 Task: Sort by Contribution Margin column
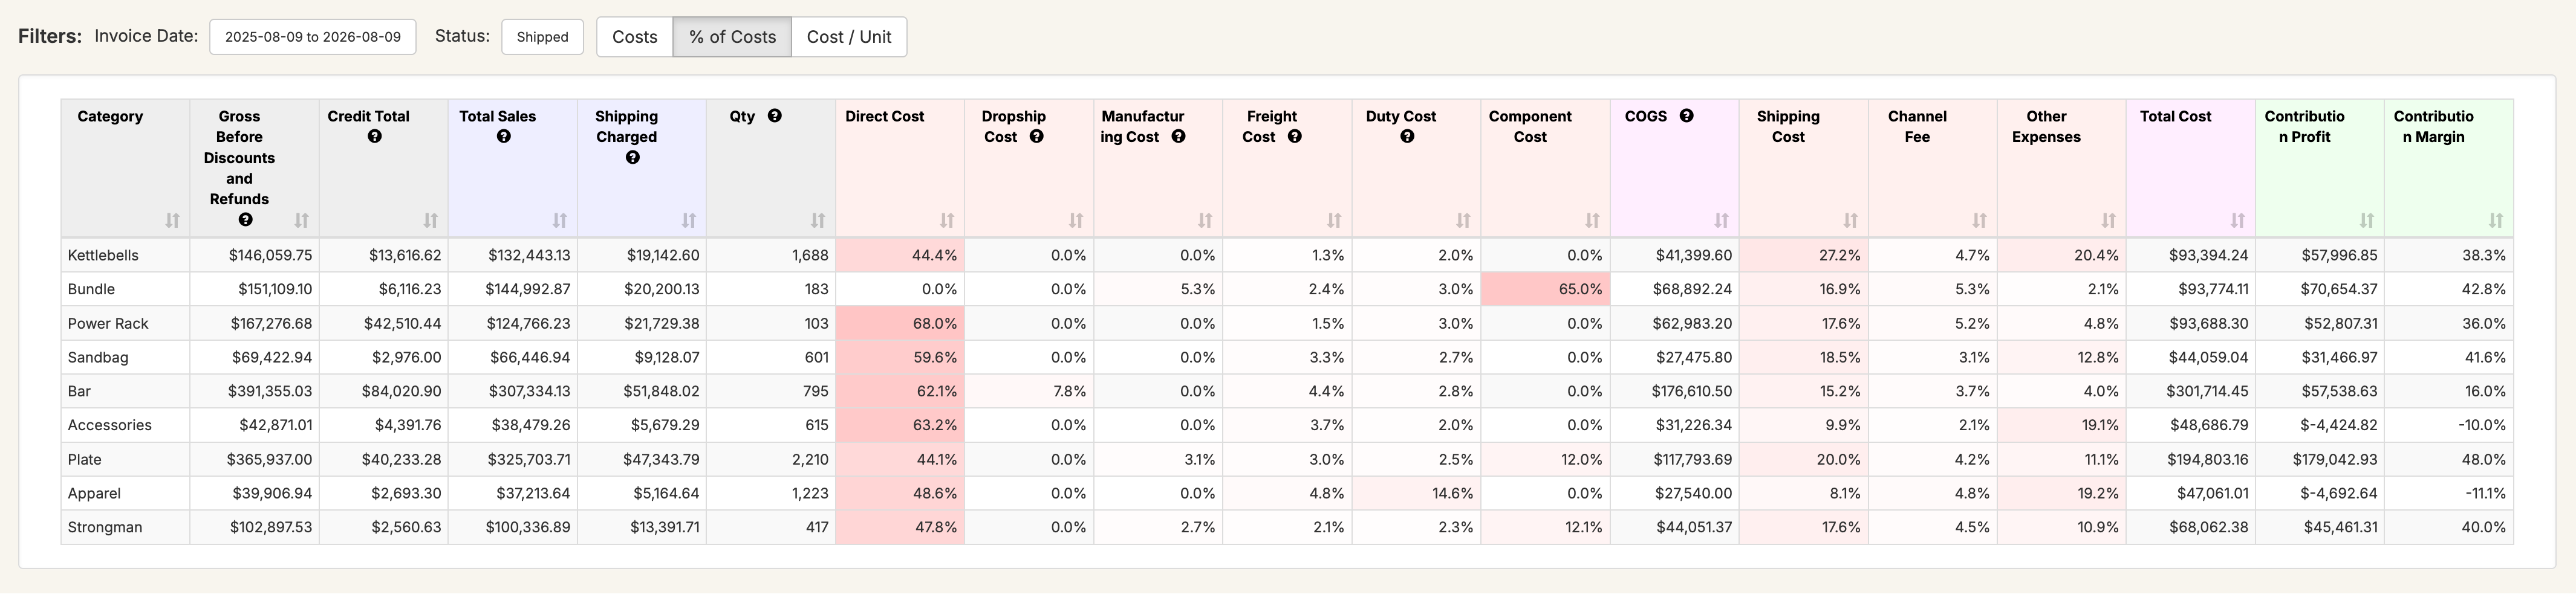(x=2496, y=220)
